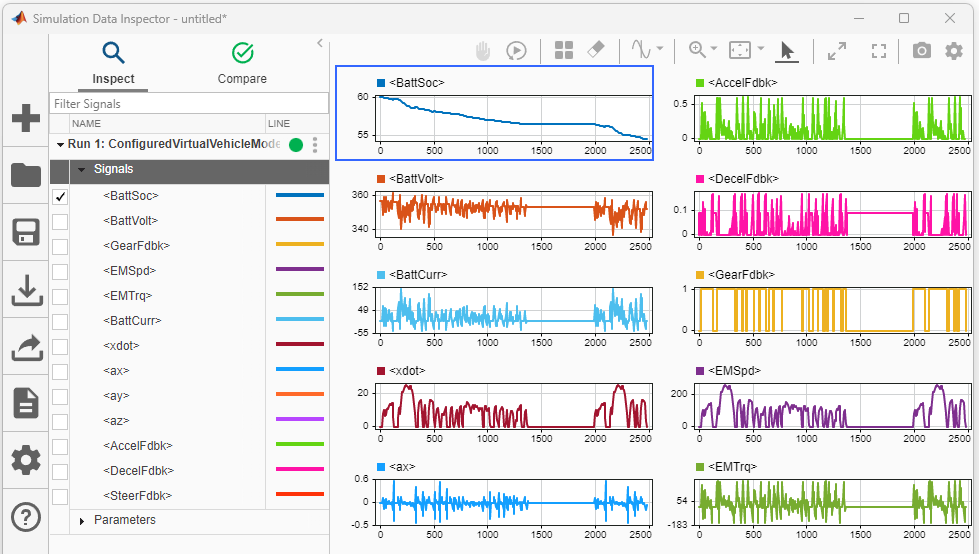
Task: Switch to the Compare tab
Action: click(242, 63)
